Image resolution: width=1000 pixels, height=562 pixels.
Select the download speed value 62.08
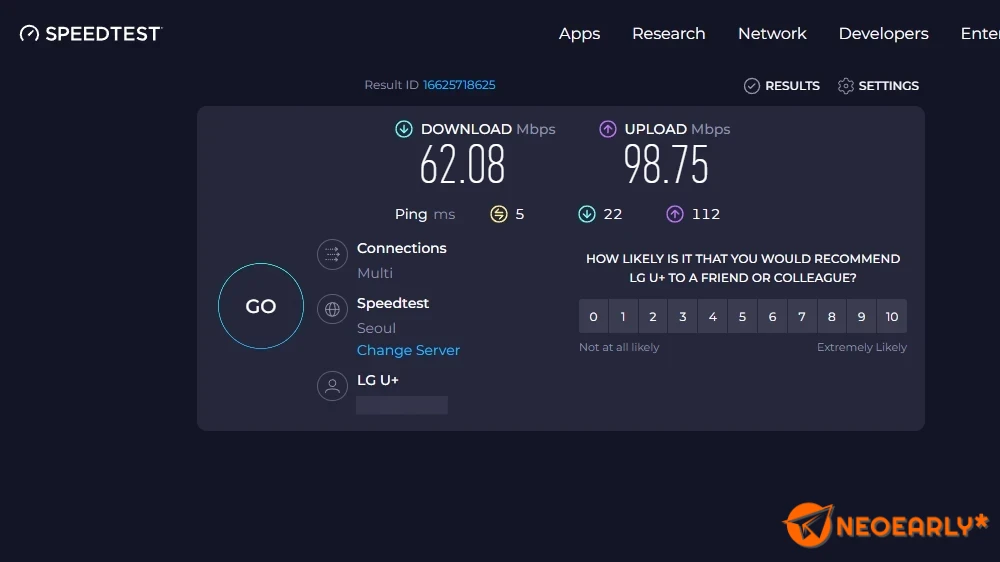pyautogui.click(x=462, y=165)
